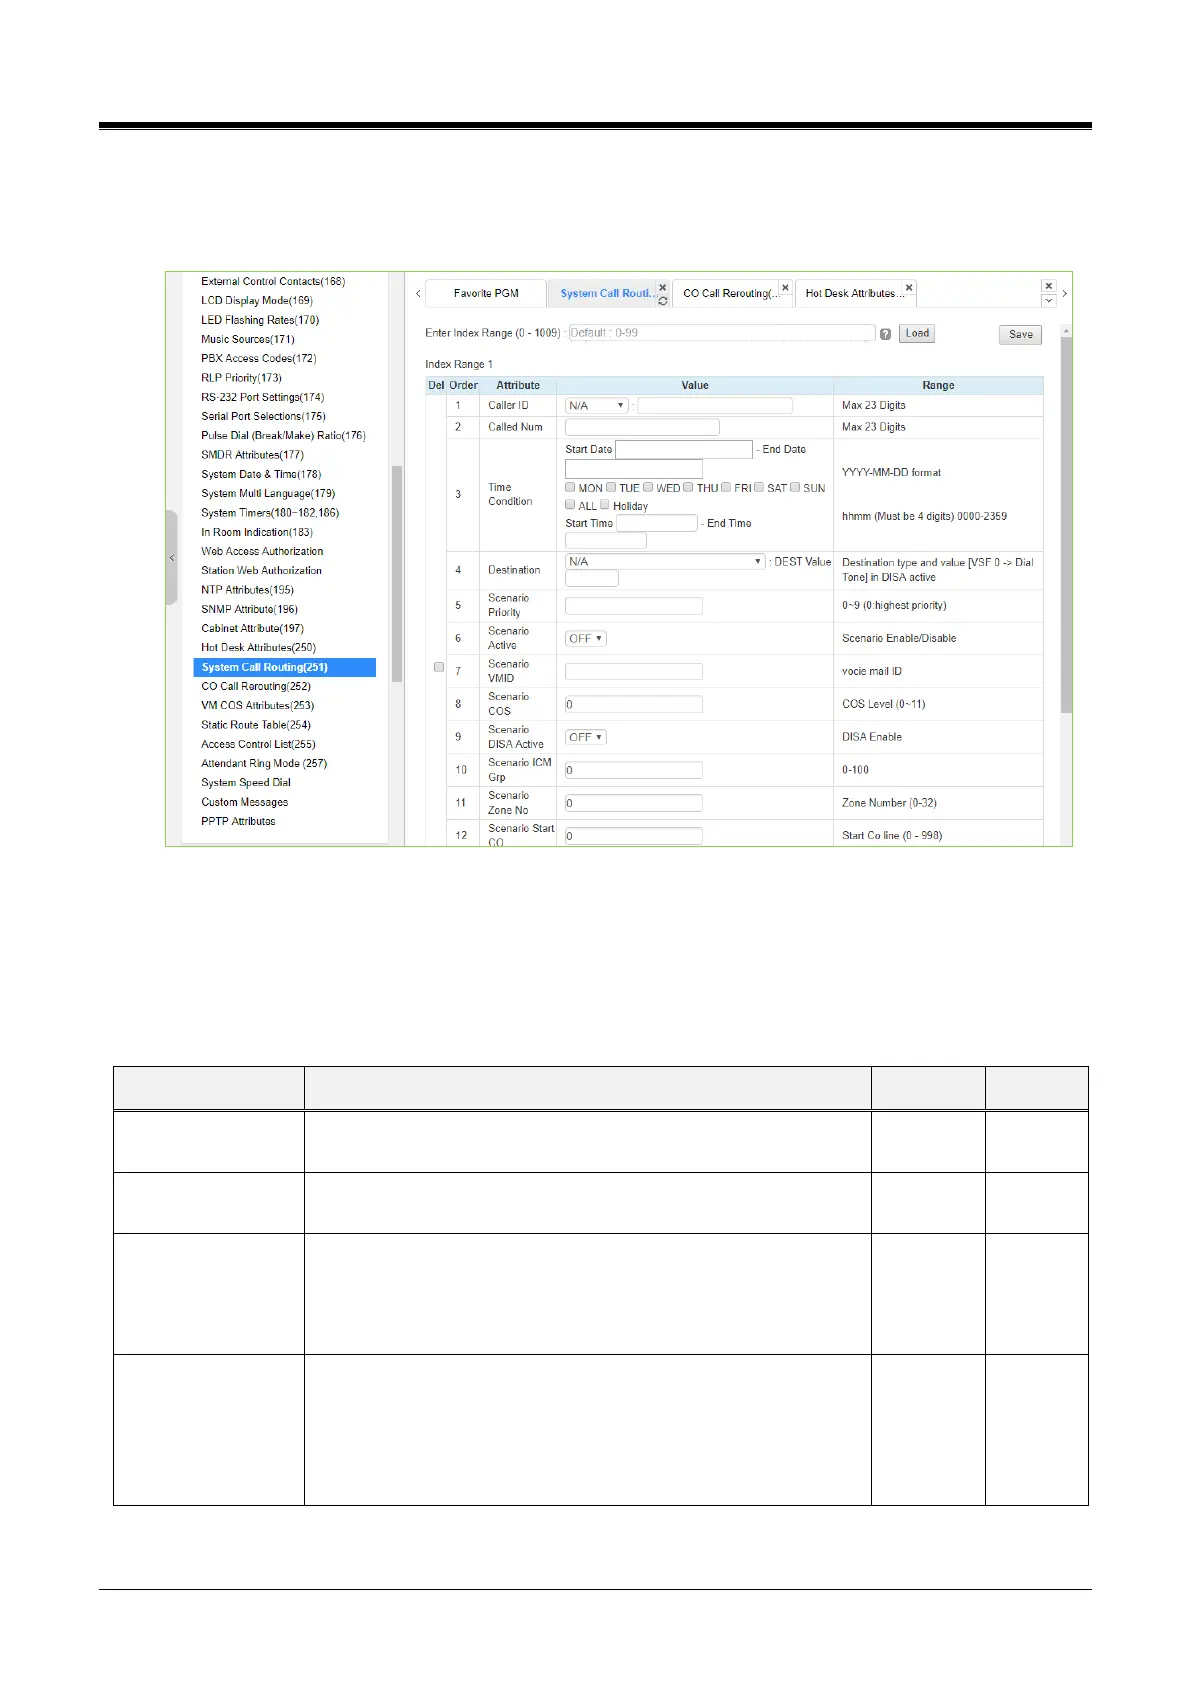Close all tabs with top-right X icon
Screen dimensions: 1191x1684
tap(1049, 286)
